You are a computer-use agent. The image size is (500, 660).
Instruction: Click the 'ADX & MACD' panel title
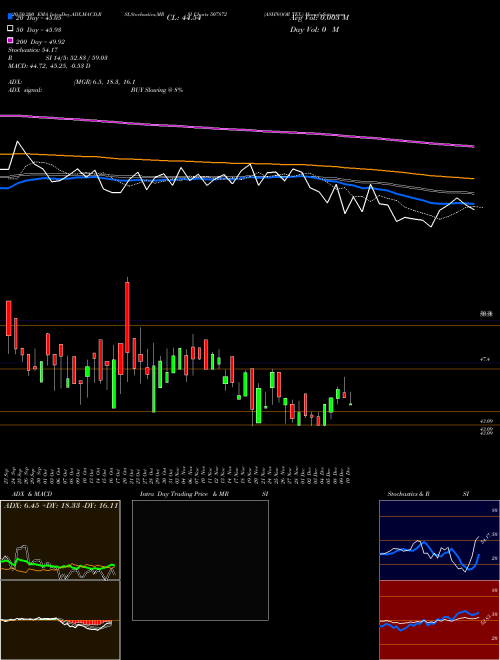32,494
